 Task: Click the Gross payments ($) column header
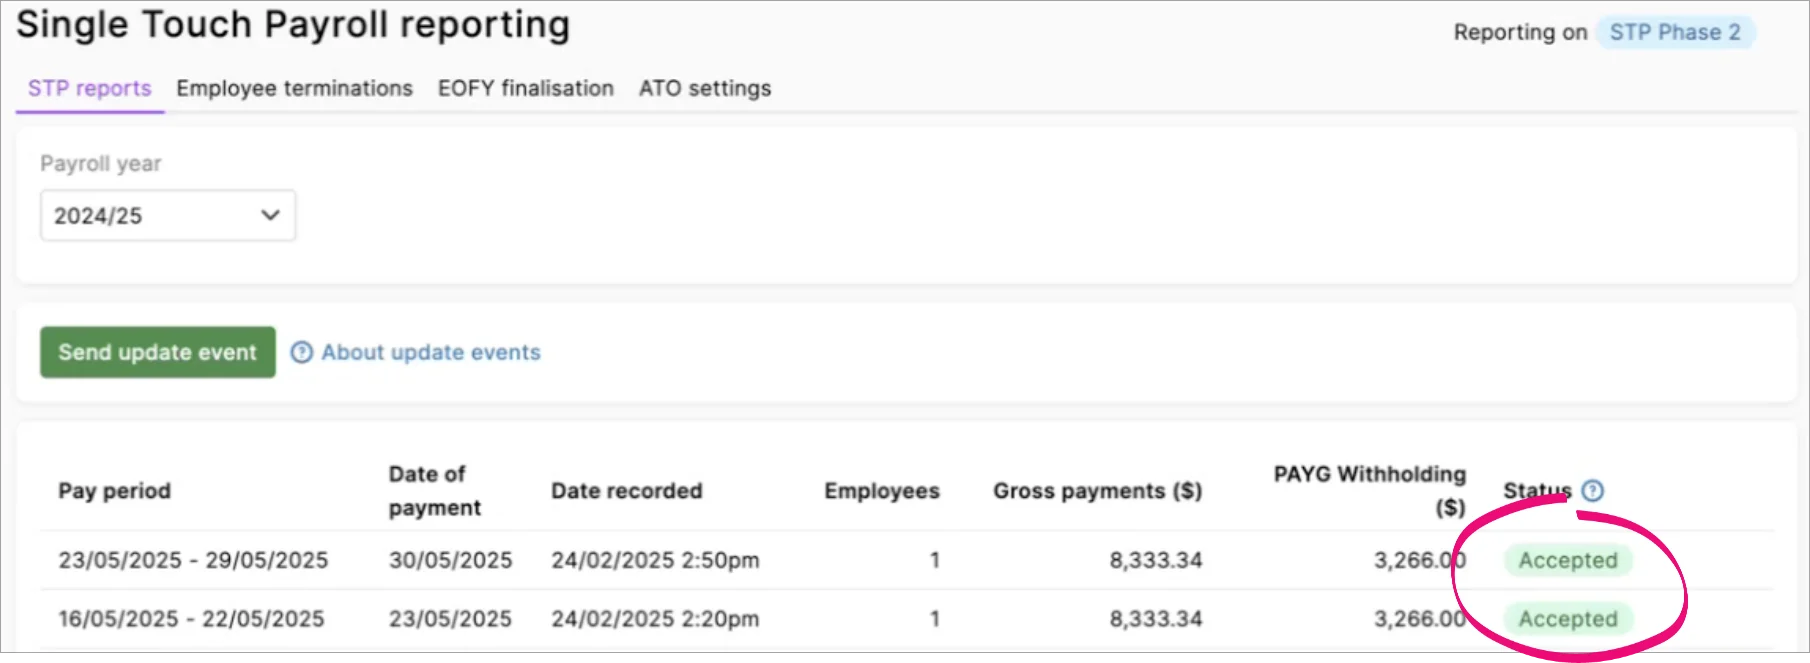1097,490
